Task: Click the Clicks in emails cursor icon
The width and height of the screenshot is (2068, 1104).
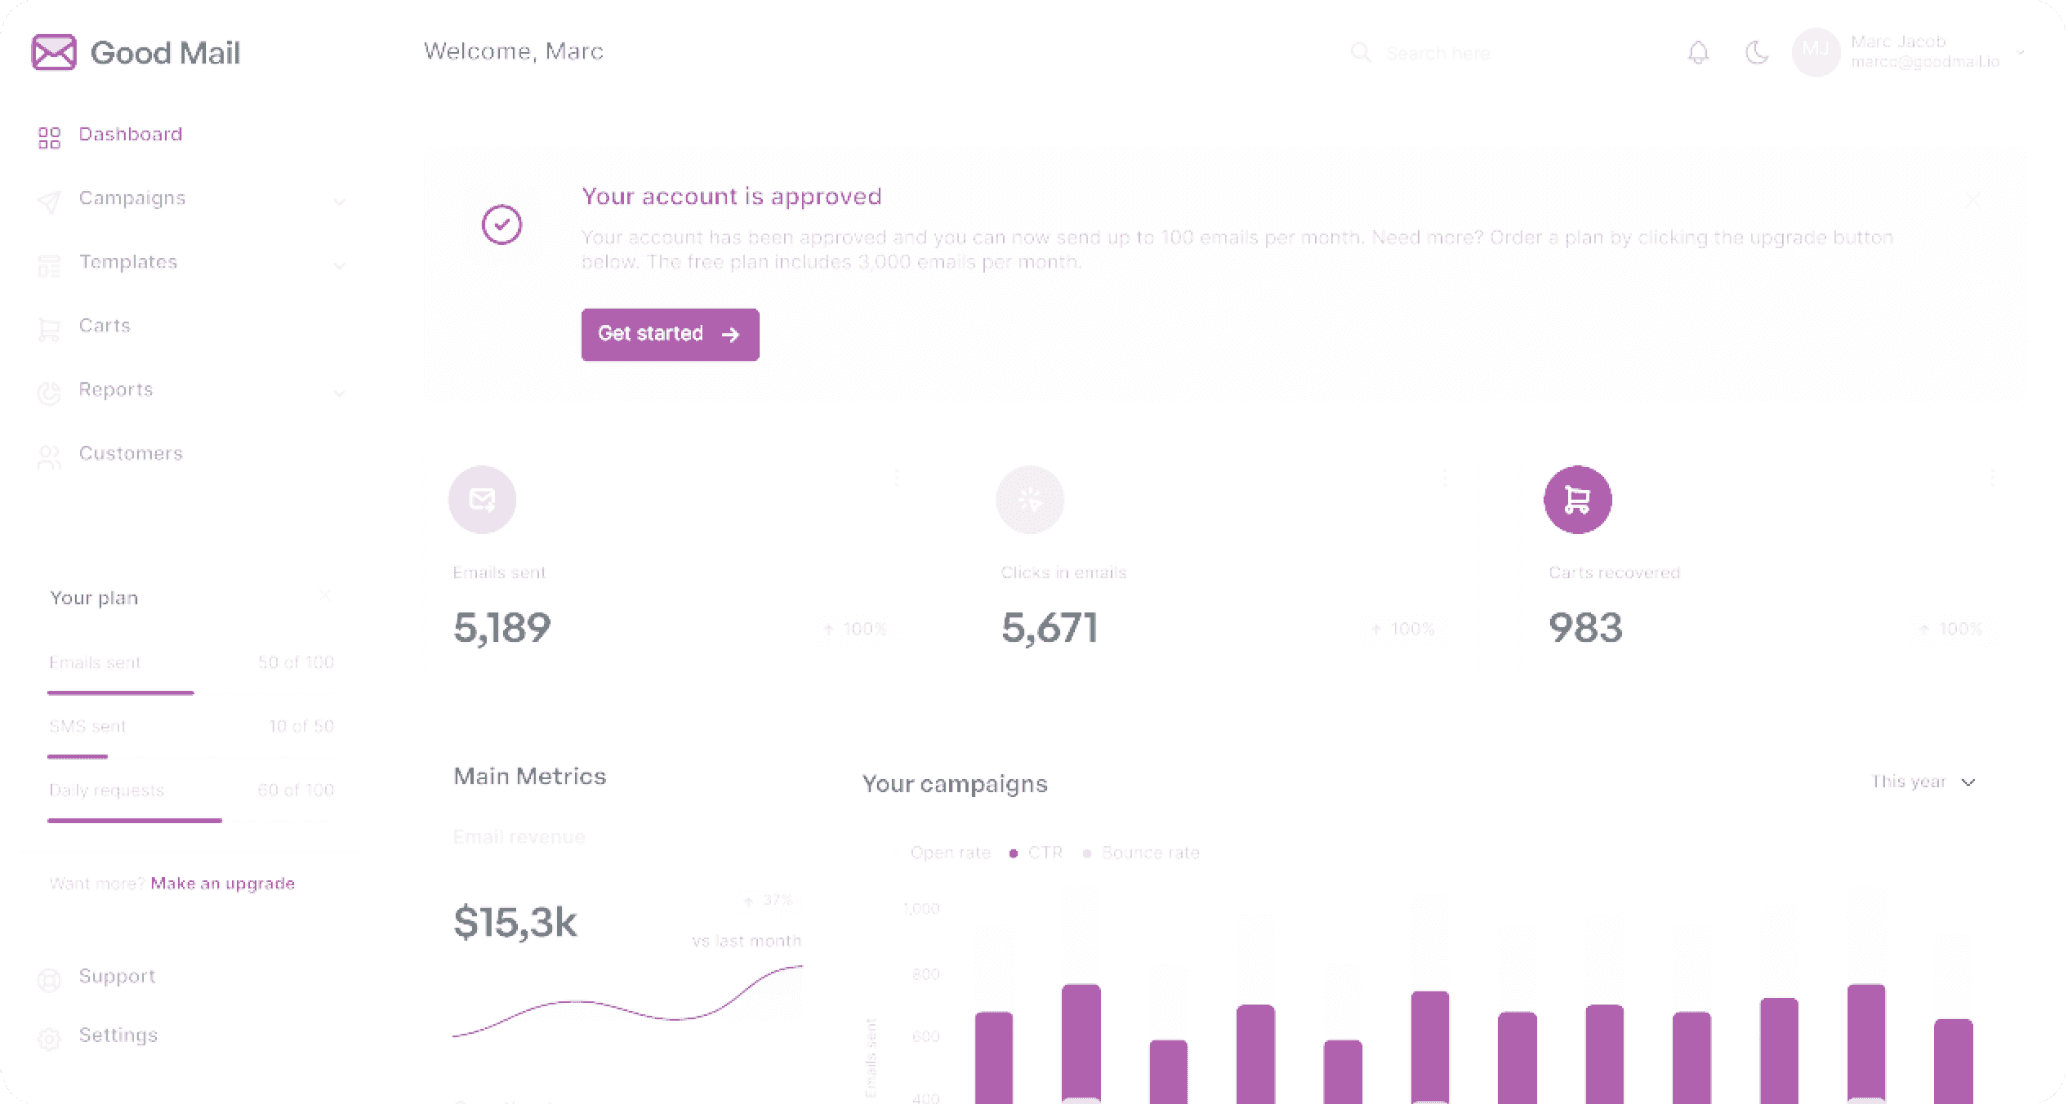Action: click(1029, 499)
